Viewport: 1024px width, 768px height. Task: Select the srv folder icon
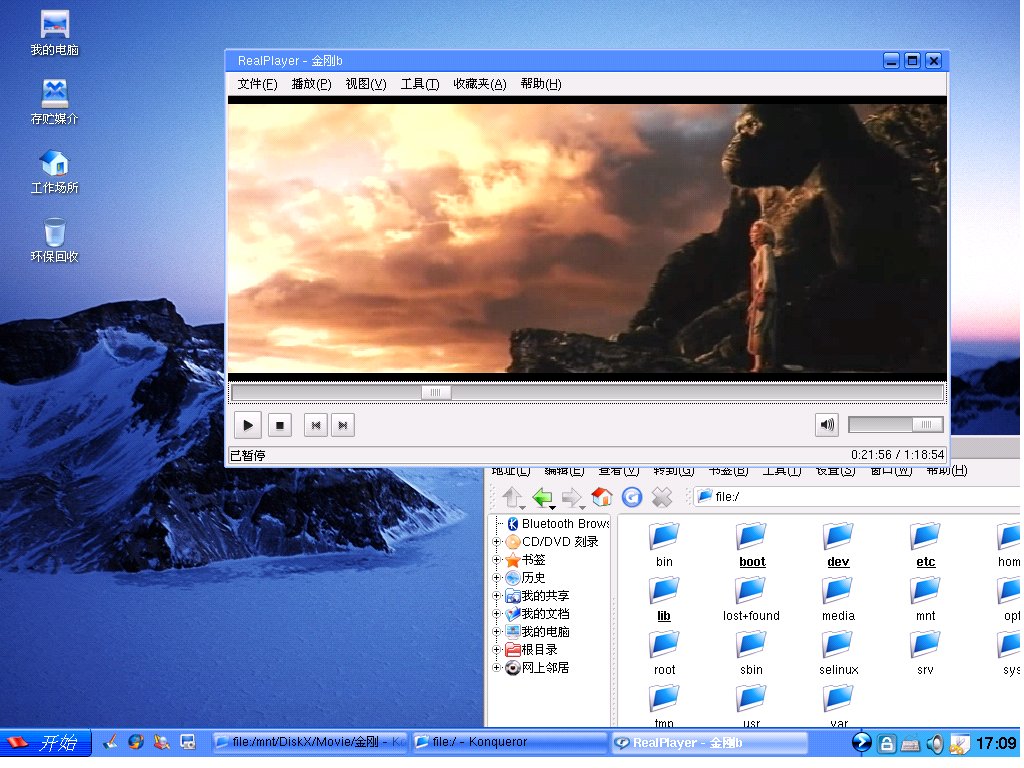[925, 645]
